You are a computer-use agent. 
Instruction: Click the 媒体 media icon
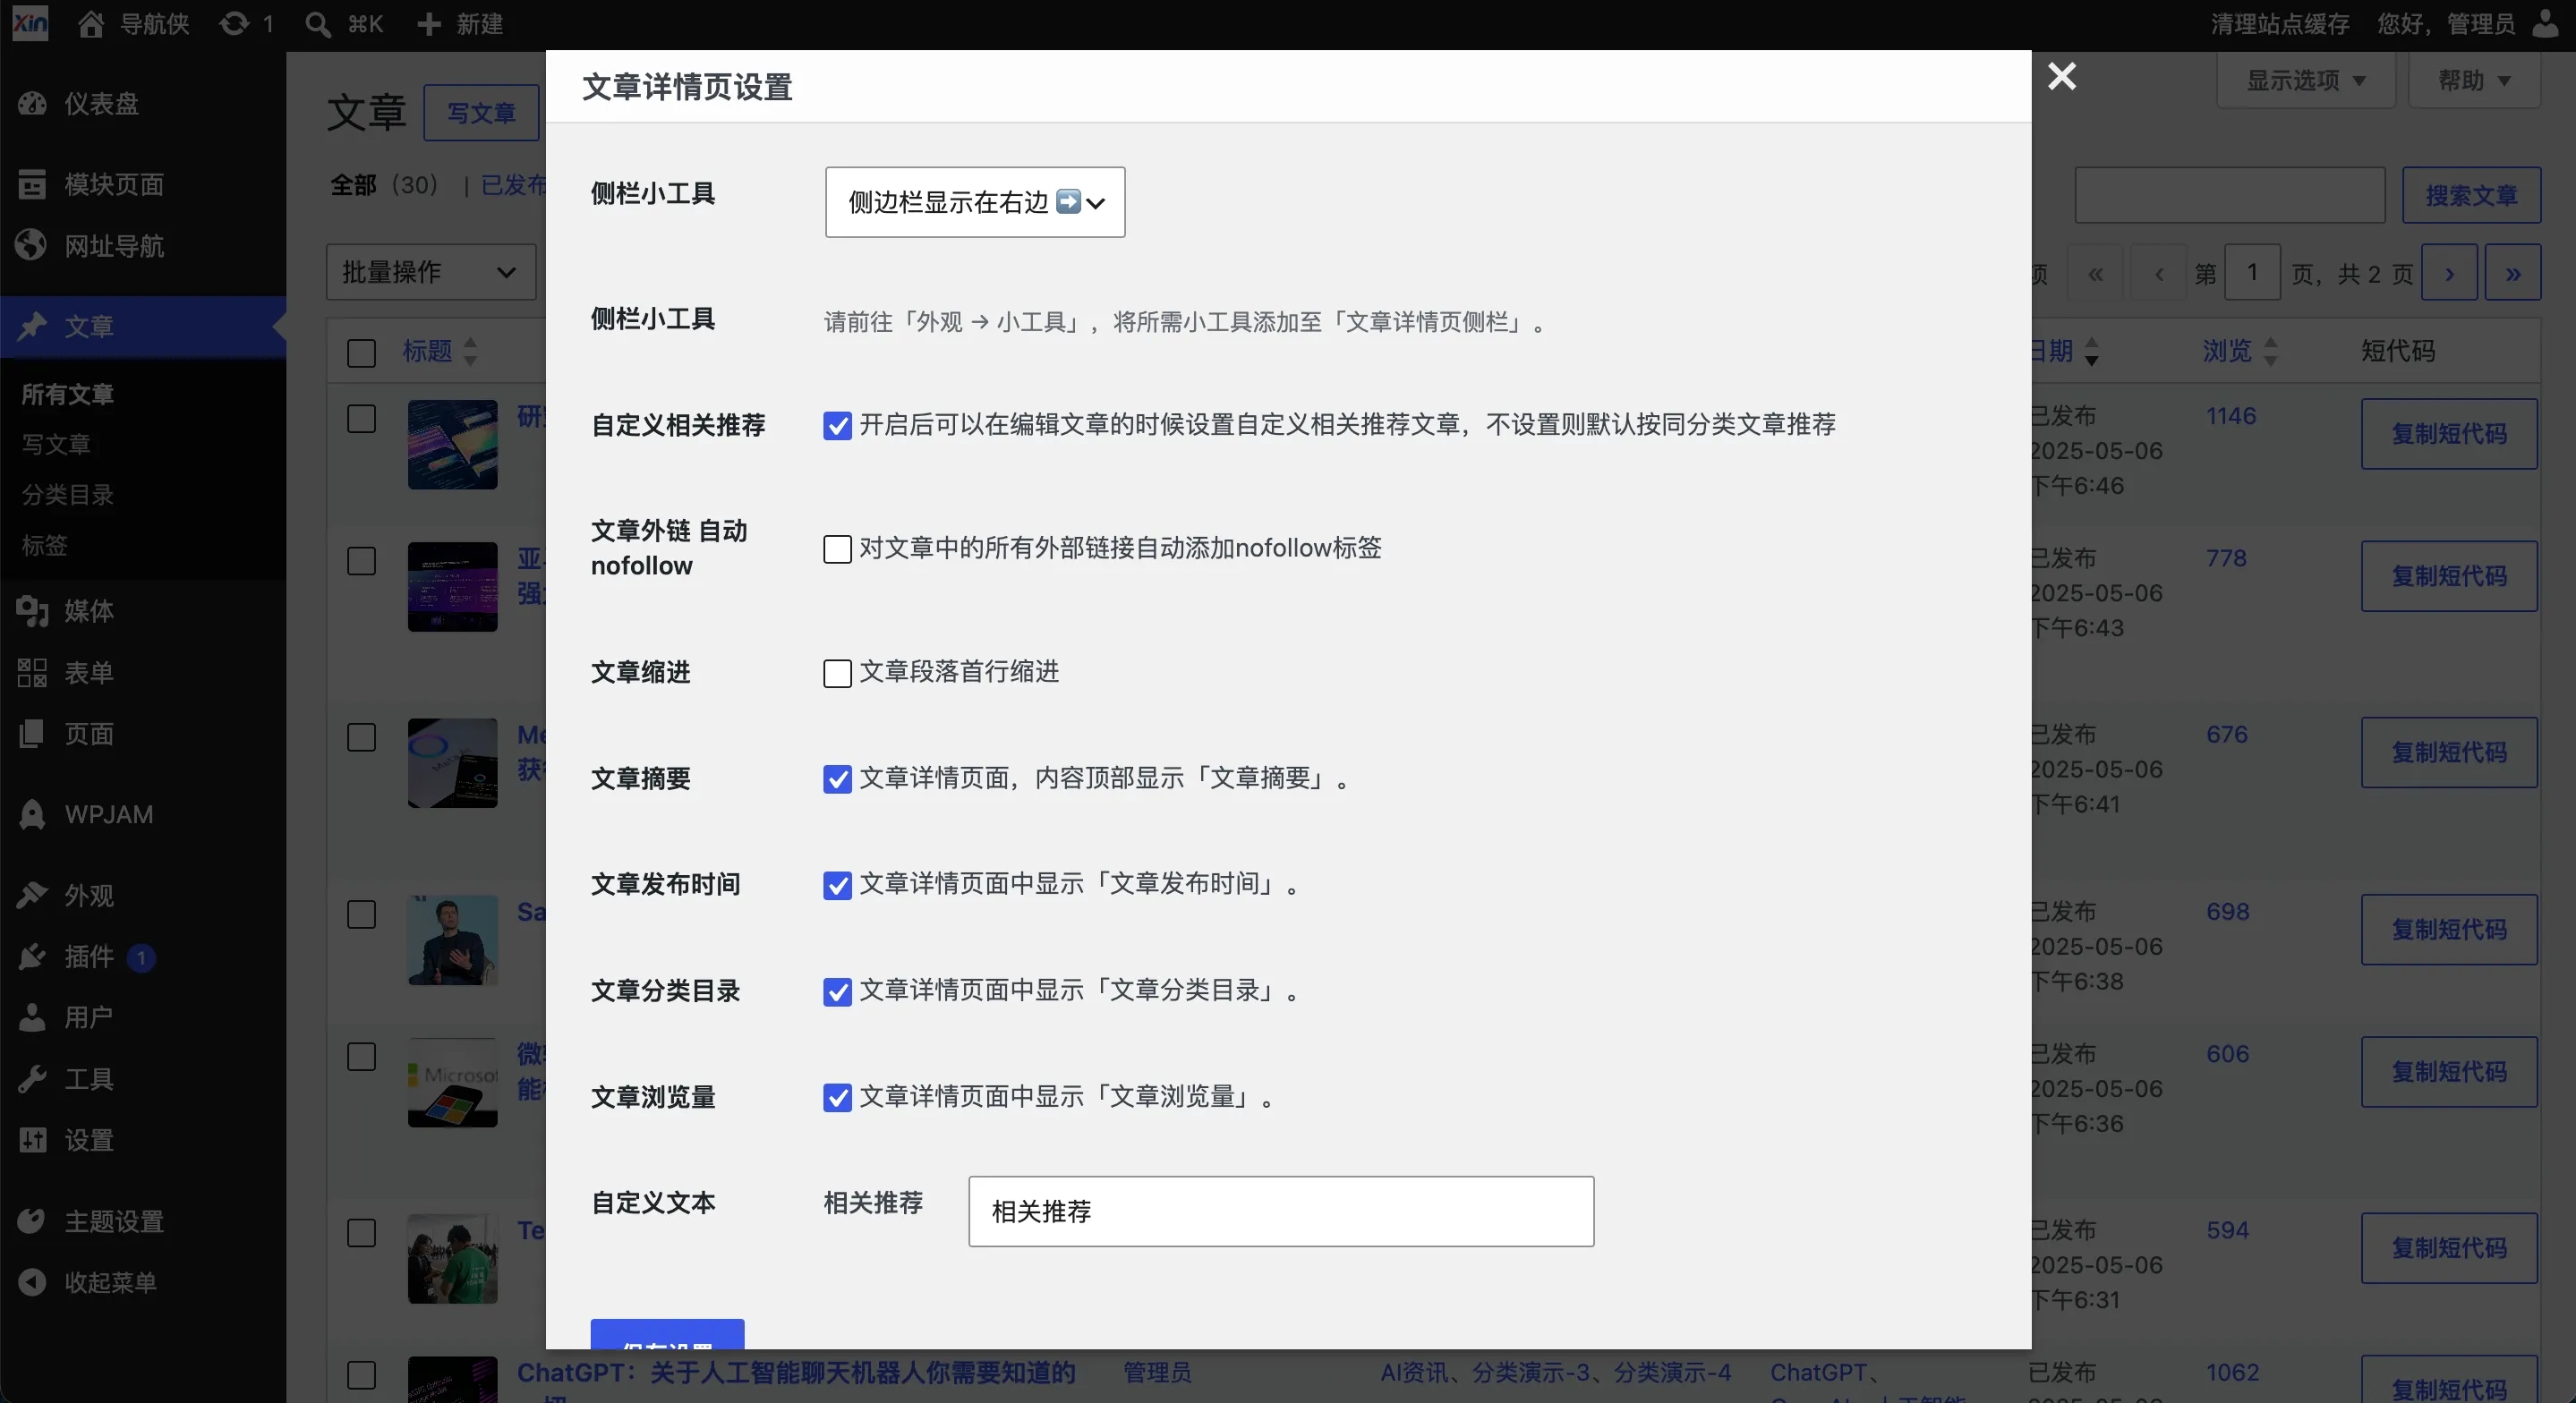click(32, 610)
